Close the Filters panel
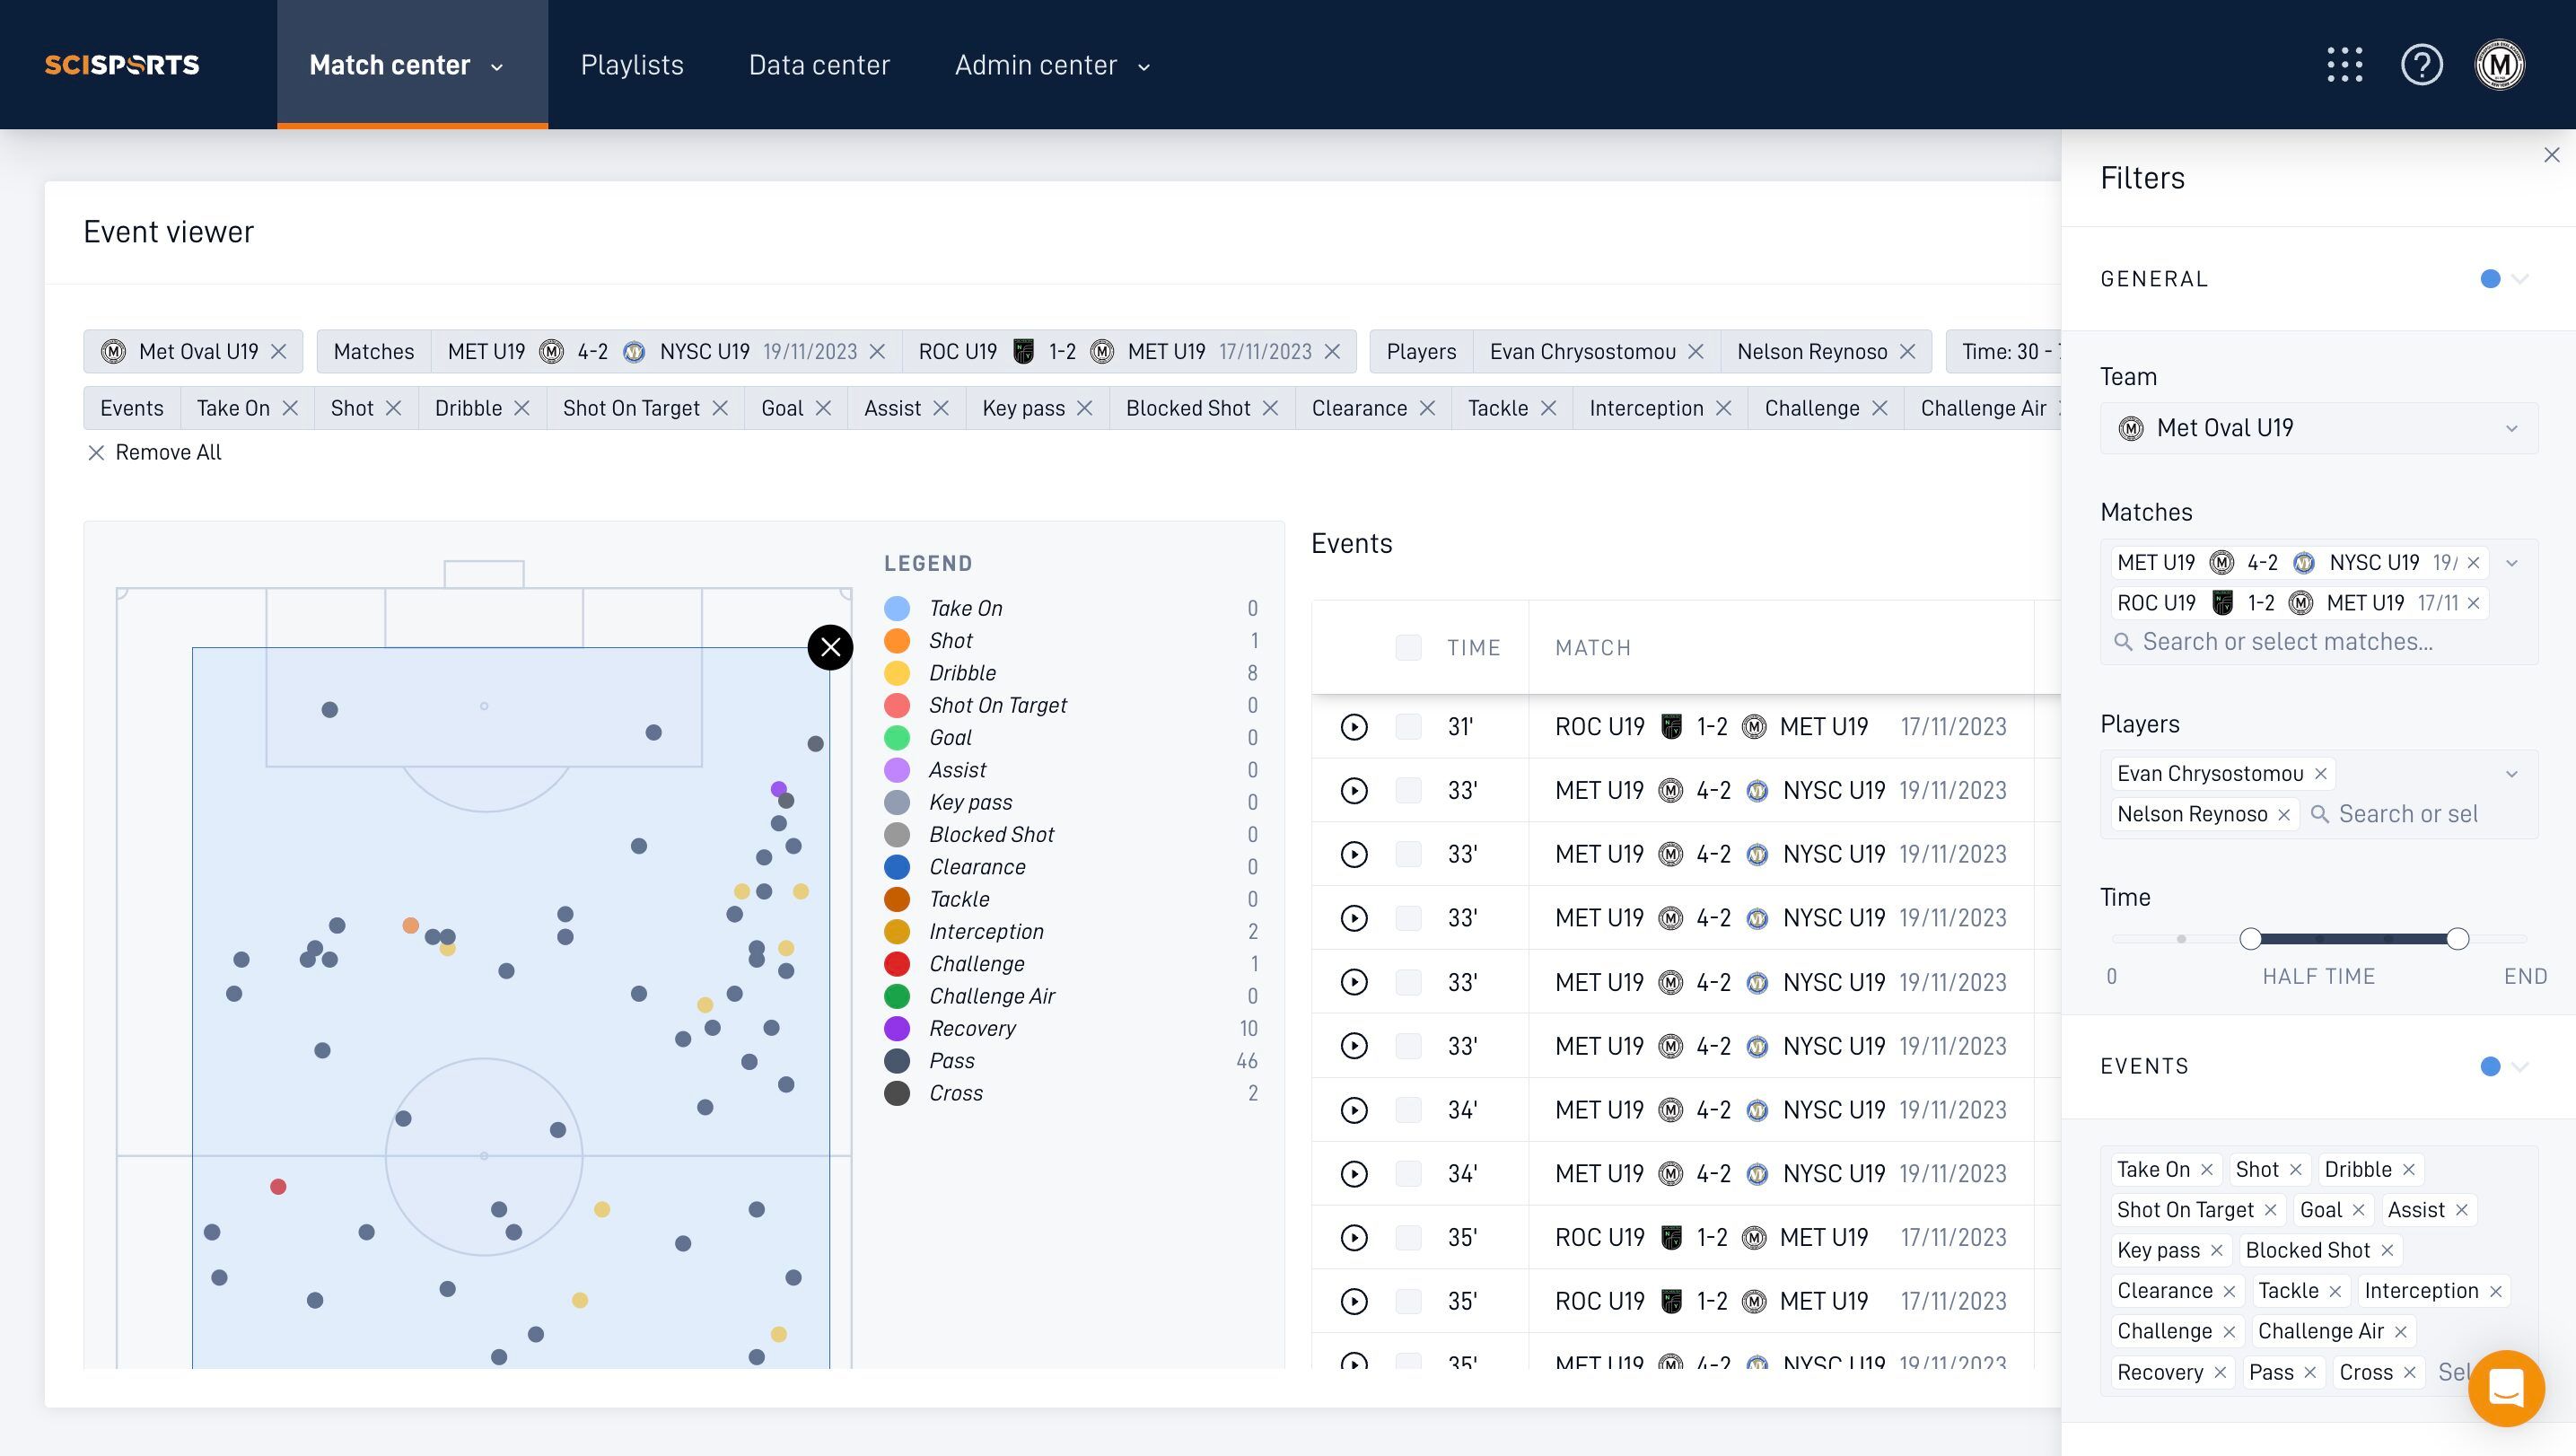 2551,155
